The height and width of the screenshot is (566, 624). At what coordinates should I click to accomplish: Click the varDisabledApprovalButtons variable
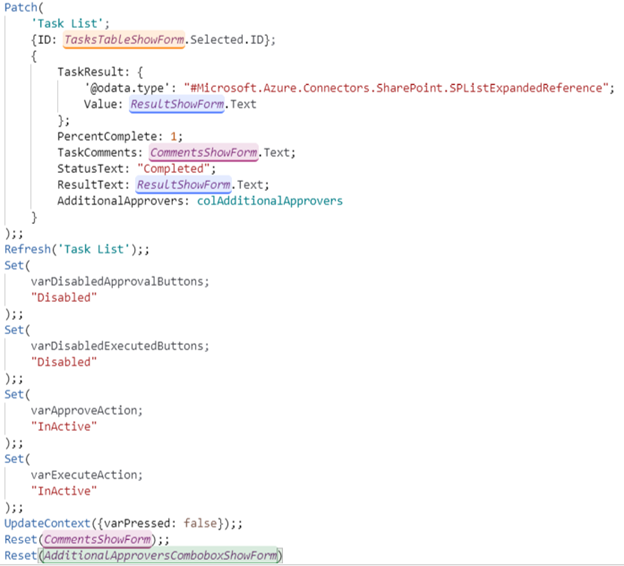(x=117, y=281)
